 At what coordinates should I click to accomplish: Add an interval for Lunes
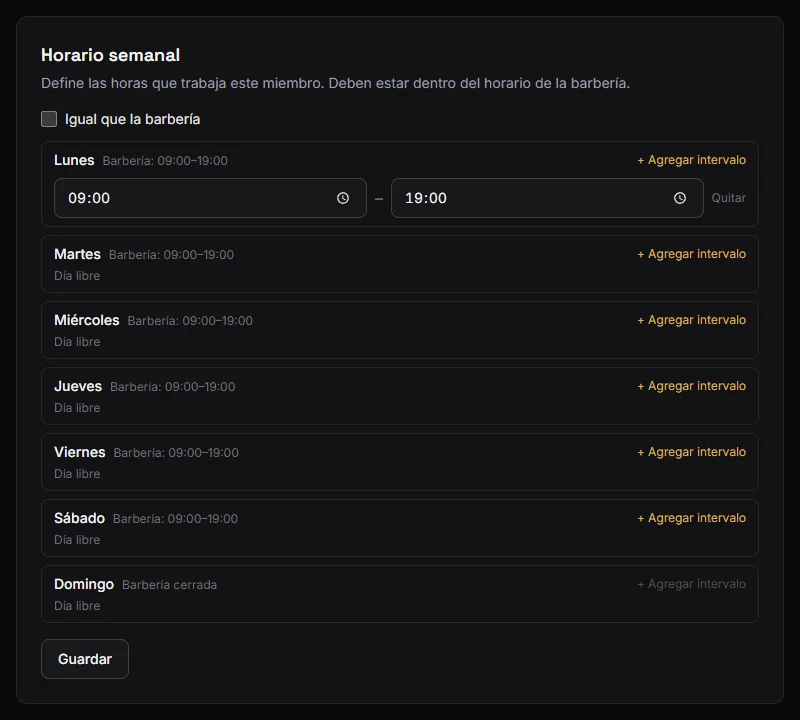[691, 160]
